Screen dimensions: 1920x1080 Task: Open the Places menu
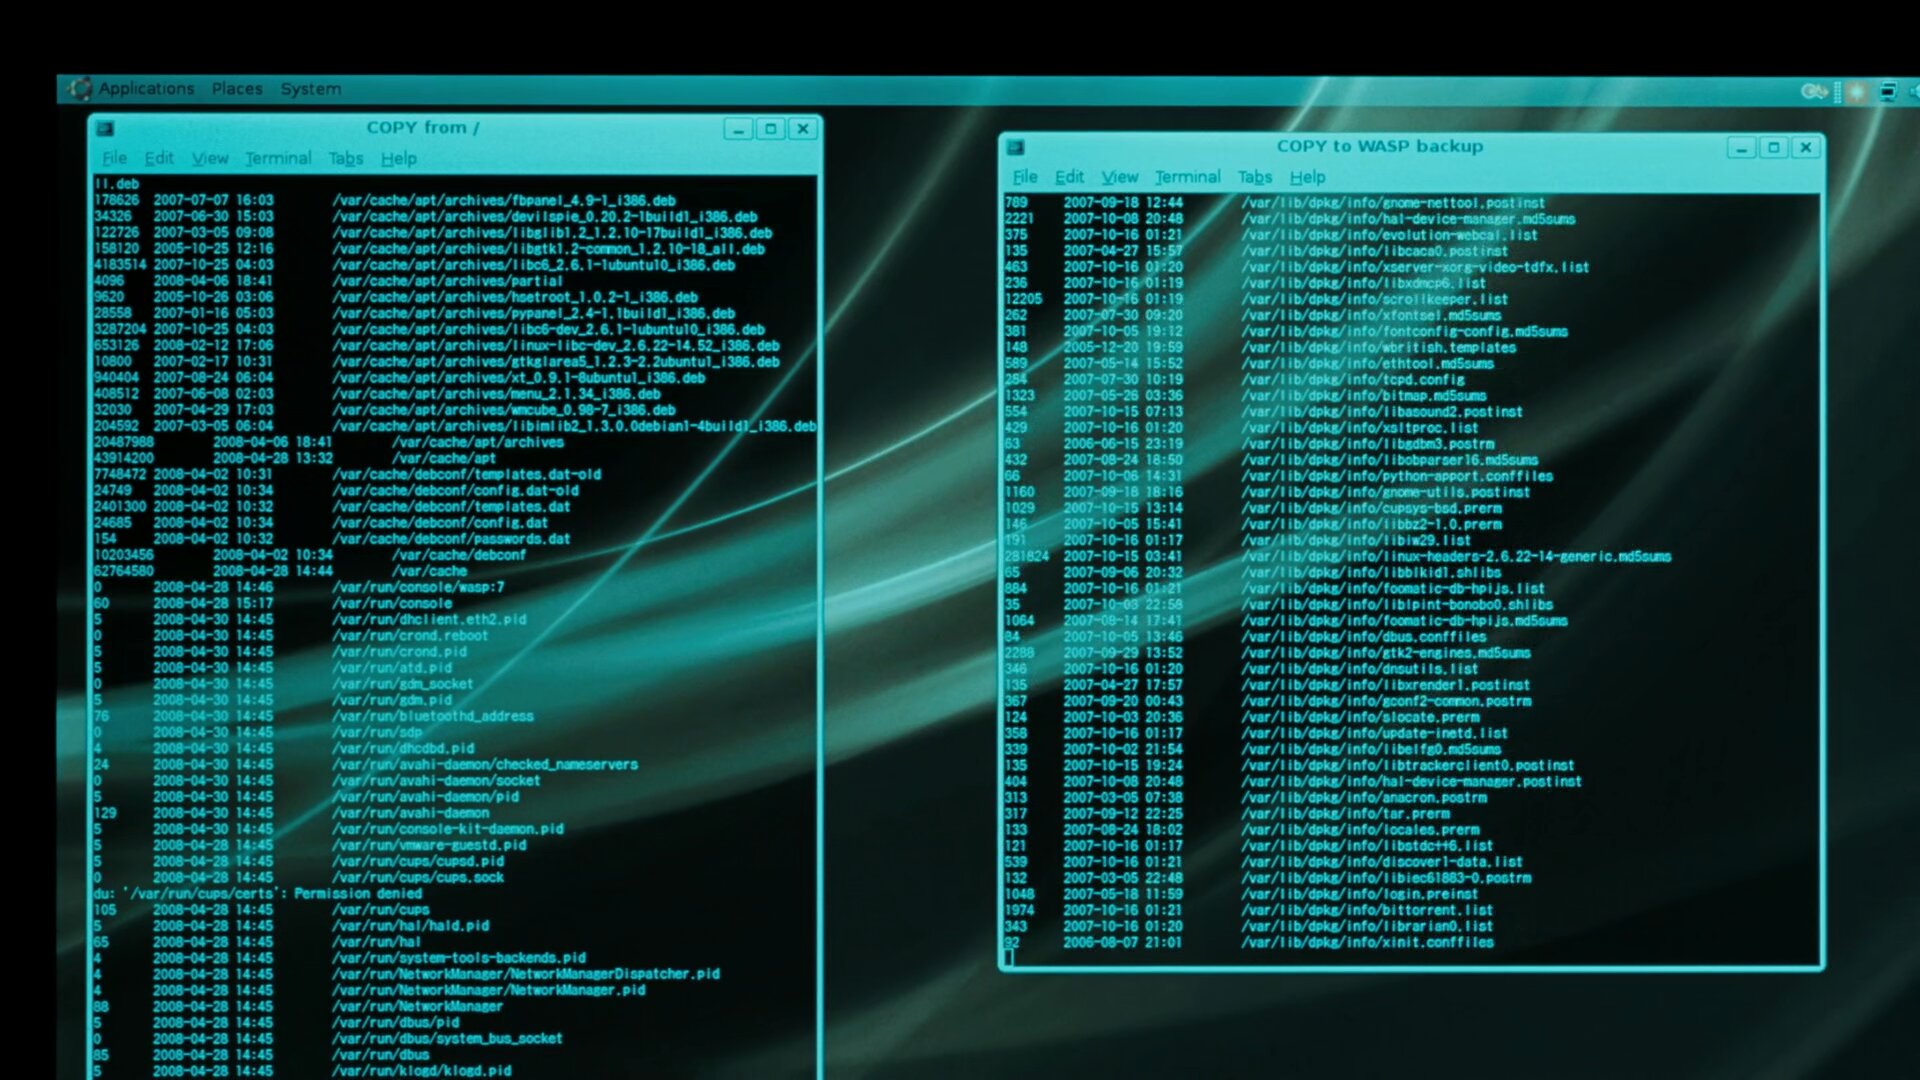tap(237, 89)
